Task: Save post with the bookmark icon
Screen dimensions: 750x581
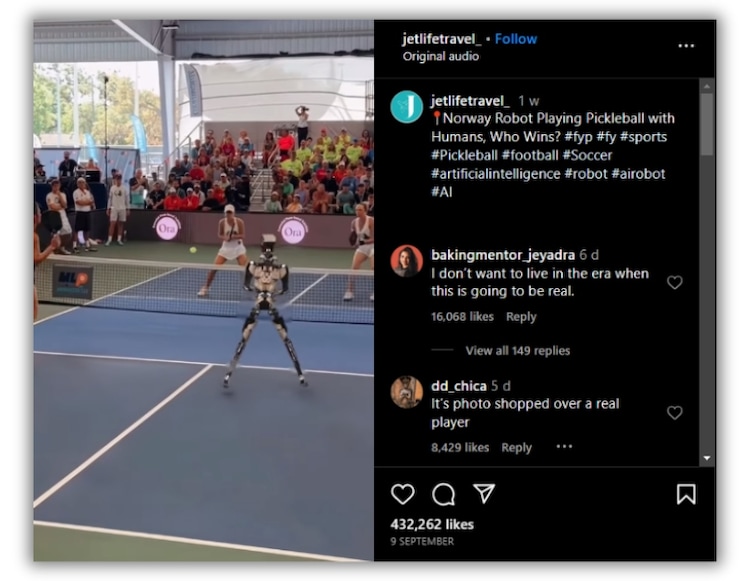Action: (x=686, y=494)
